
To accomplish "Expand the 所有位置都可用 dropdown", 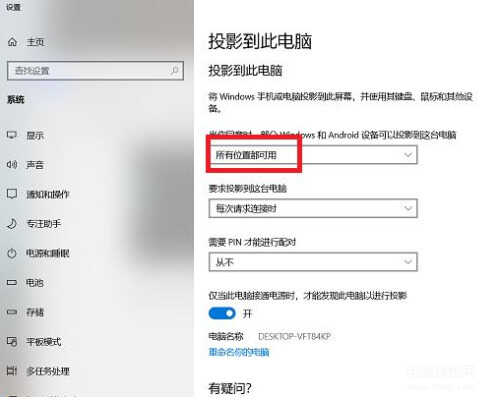I will point(313,155).
